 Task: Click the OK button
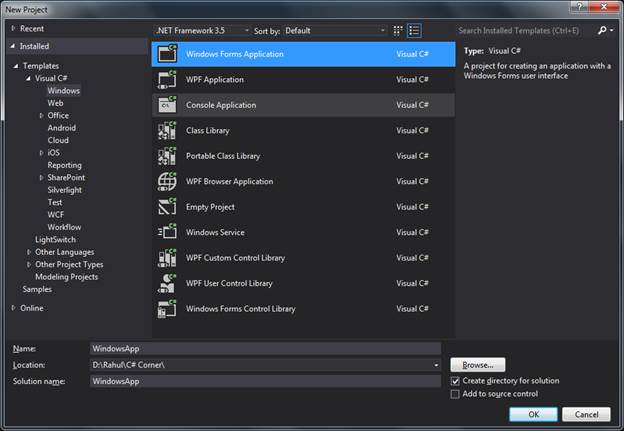[x=533, y=414]
